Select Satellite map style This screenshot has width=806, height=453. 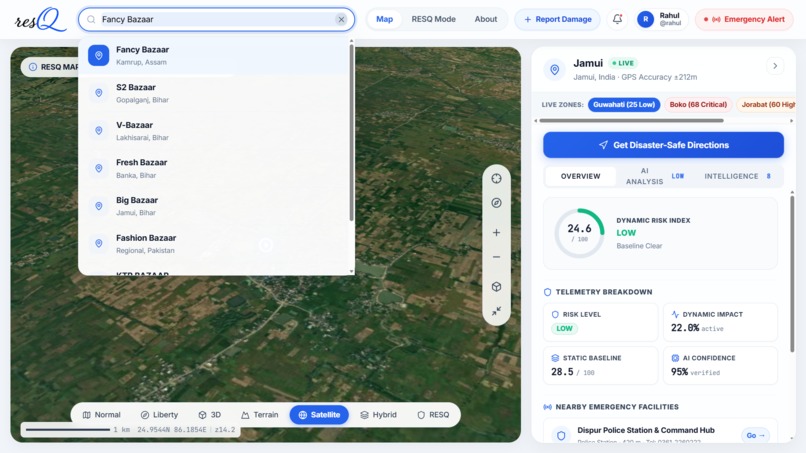[319, 415]
